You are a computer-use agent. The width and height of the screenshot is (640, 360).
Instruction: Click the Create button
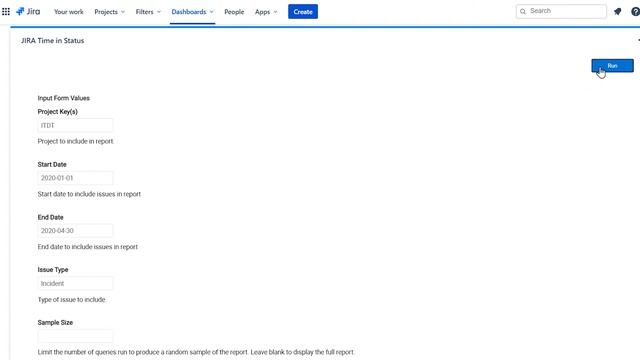[x=303, y=12]
